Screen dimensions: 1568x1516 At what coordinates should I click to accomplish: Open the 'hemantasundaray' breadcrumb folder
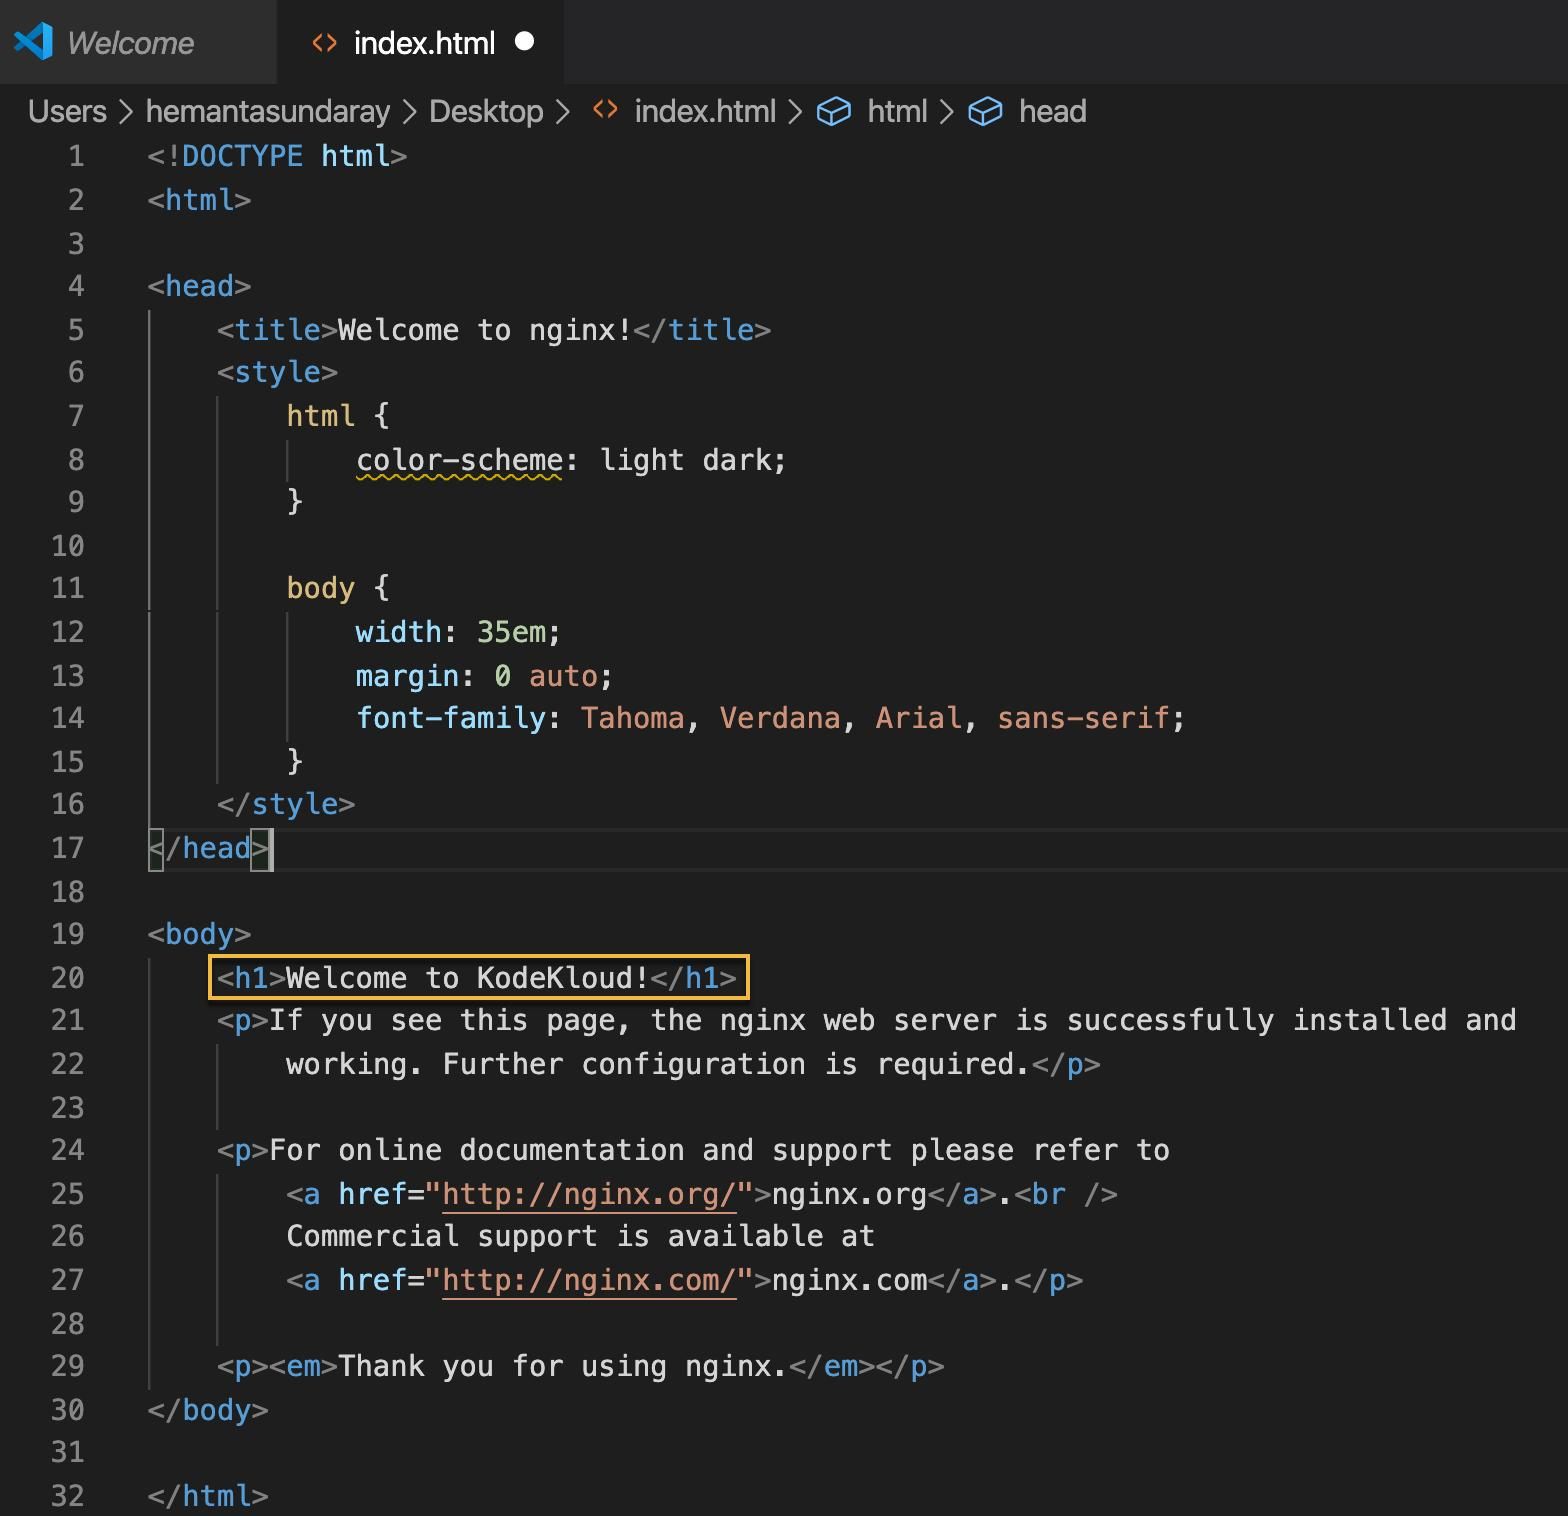(268, 111)
